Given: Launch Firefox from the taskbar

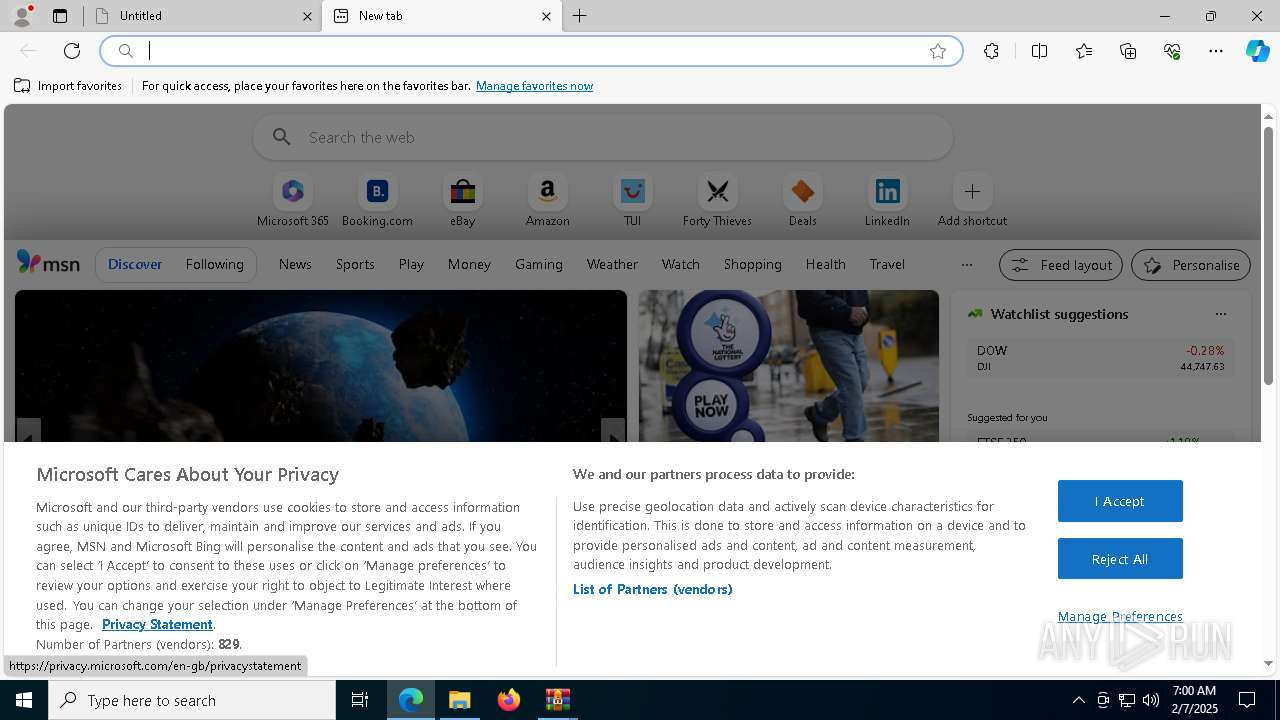Looking at the screenshot, I should tap(509, 700).
